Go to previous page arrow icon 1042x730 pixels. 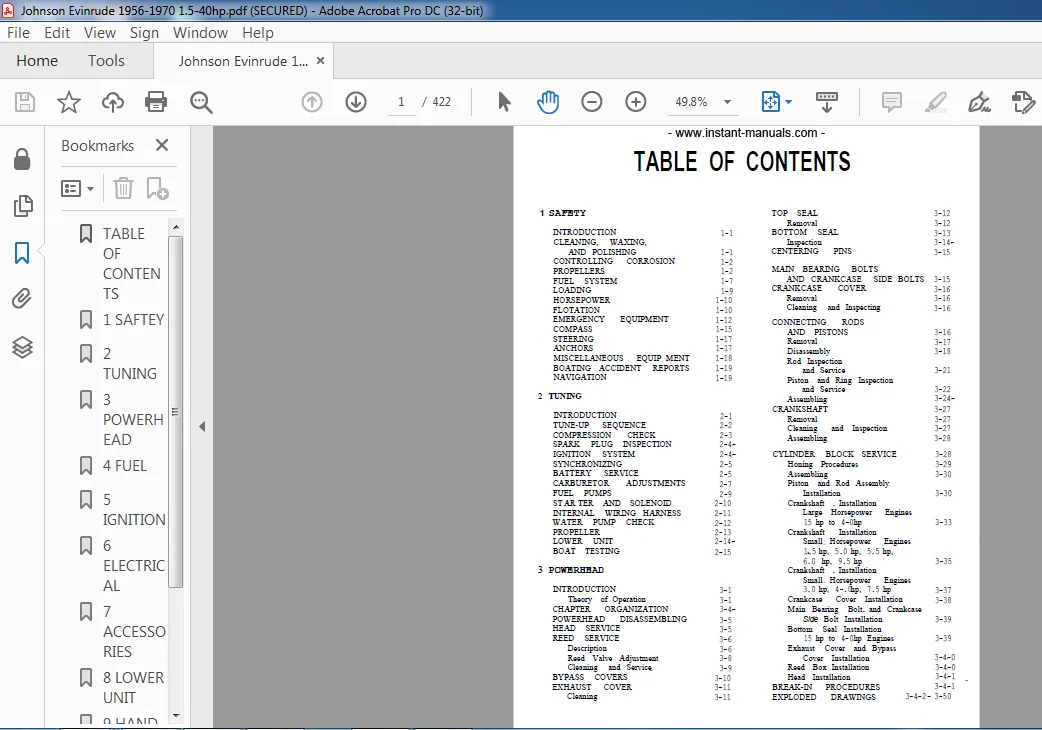point(312,102)
